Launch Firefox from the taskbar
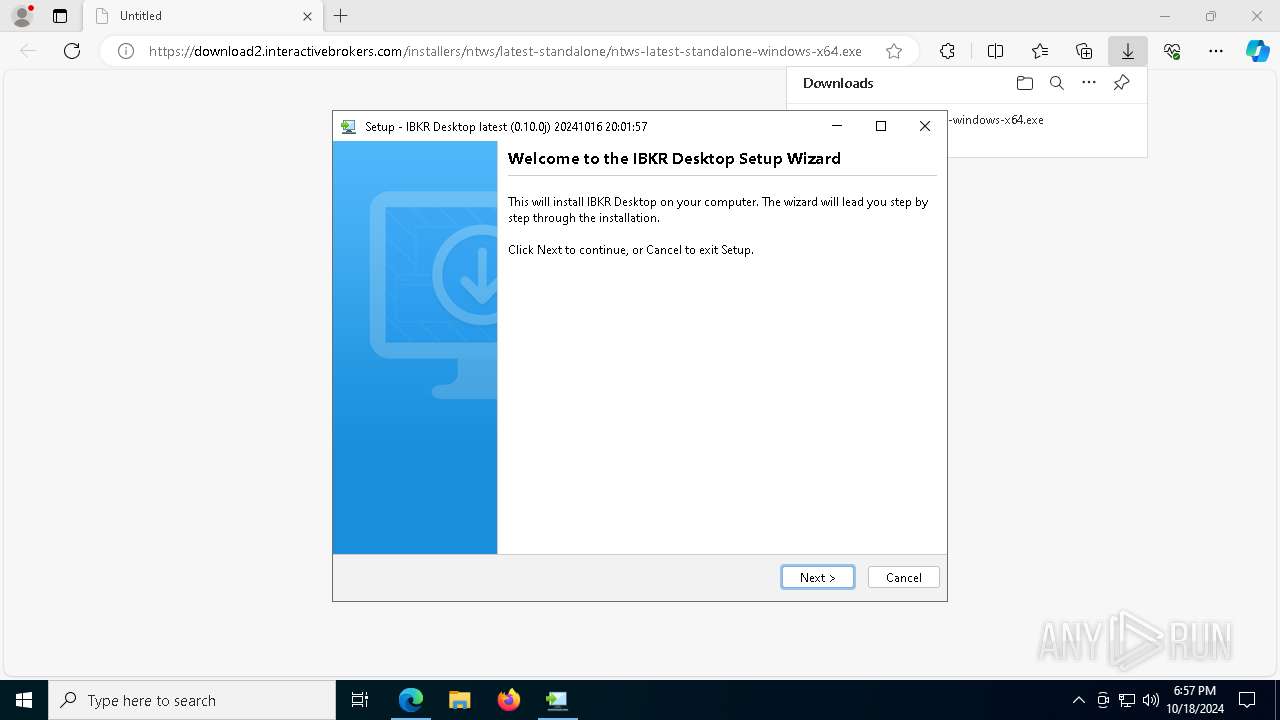The height and width of the screenshot is (720, 1280). [x=509, y=700]
